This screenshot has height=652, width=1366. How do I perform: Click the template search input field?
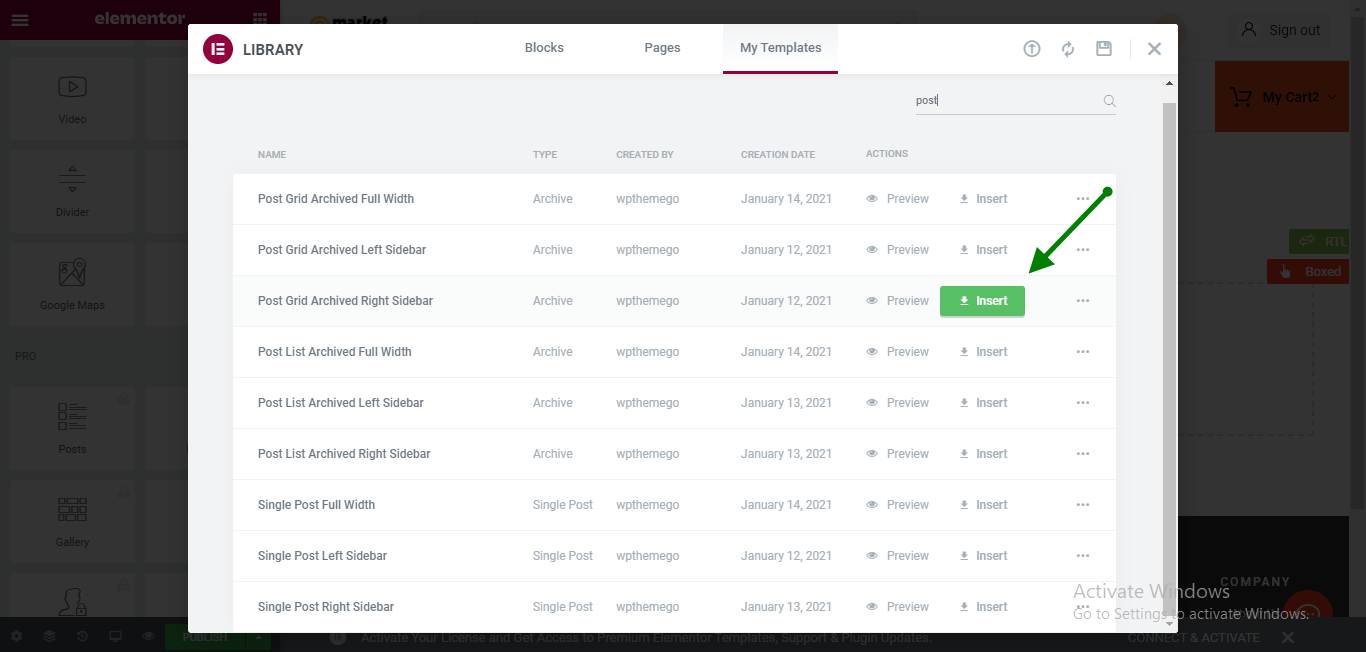pyautogui.click(x=1005, y=101)
